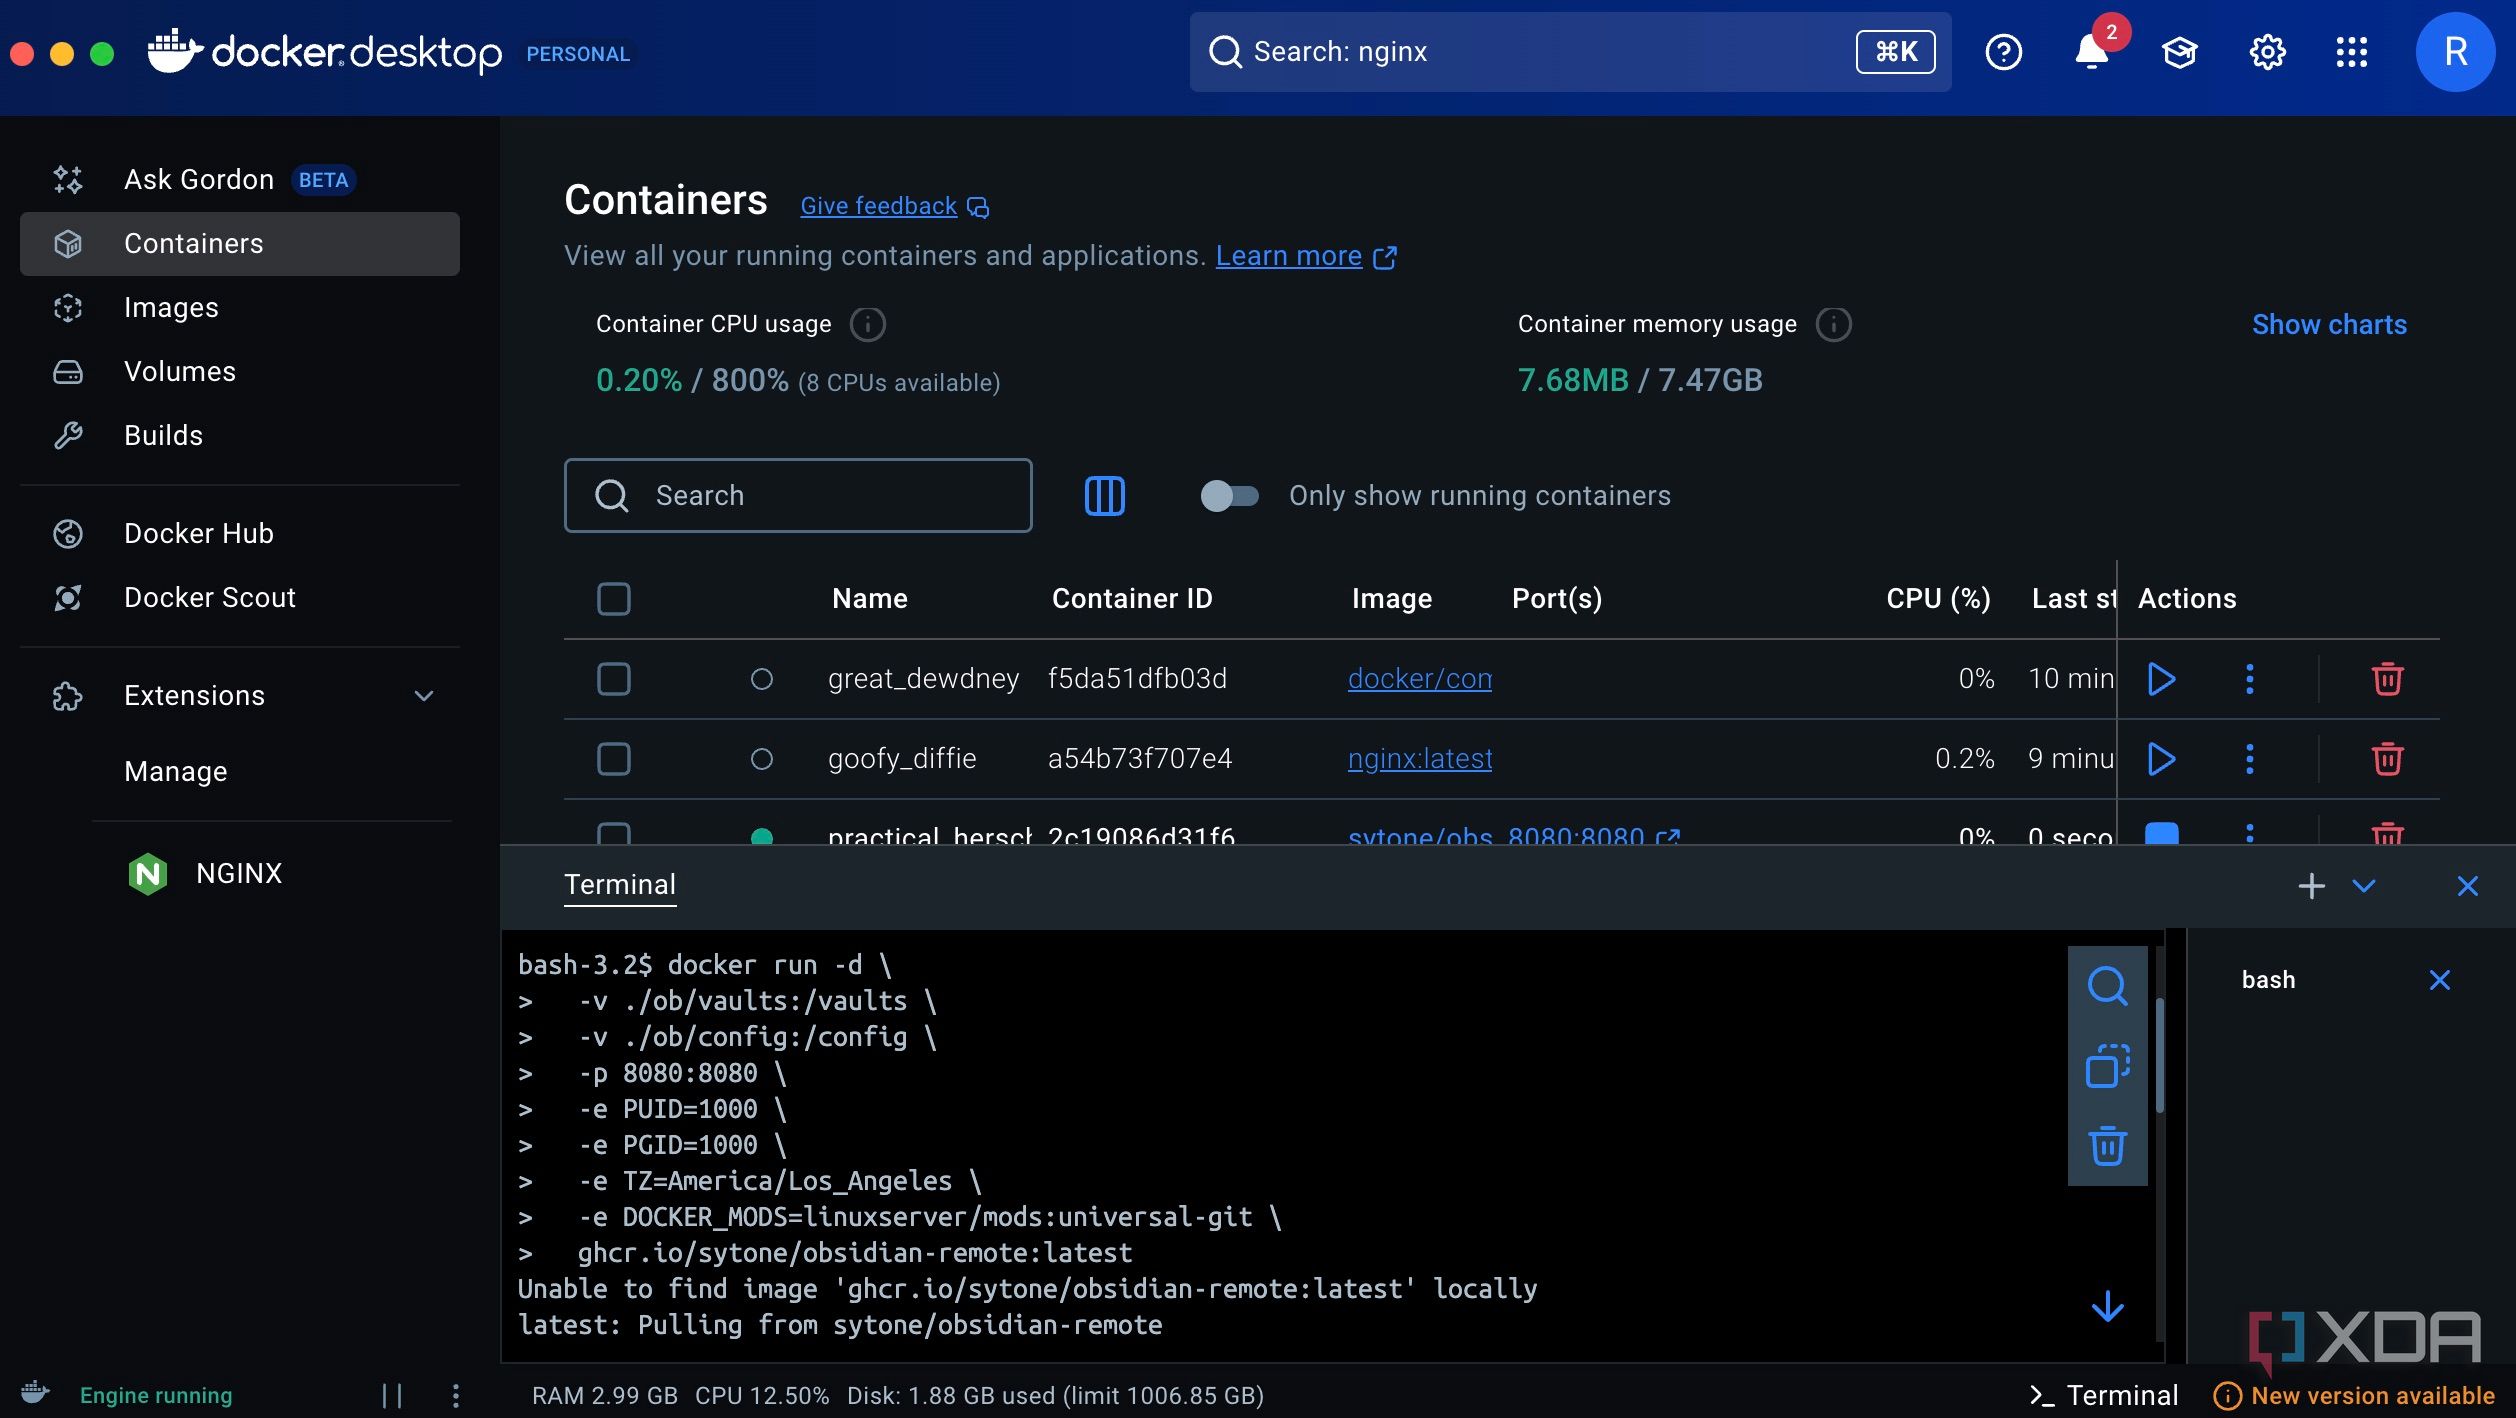Screen dimensions: 2516x1418
Task: Open the notifications bell icon
Action: tap(2090, 52)
